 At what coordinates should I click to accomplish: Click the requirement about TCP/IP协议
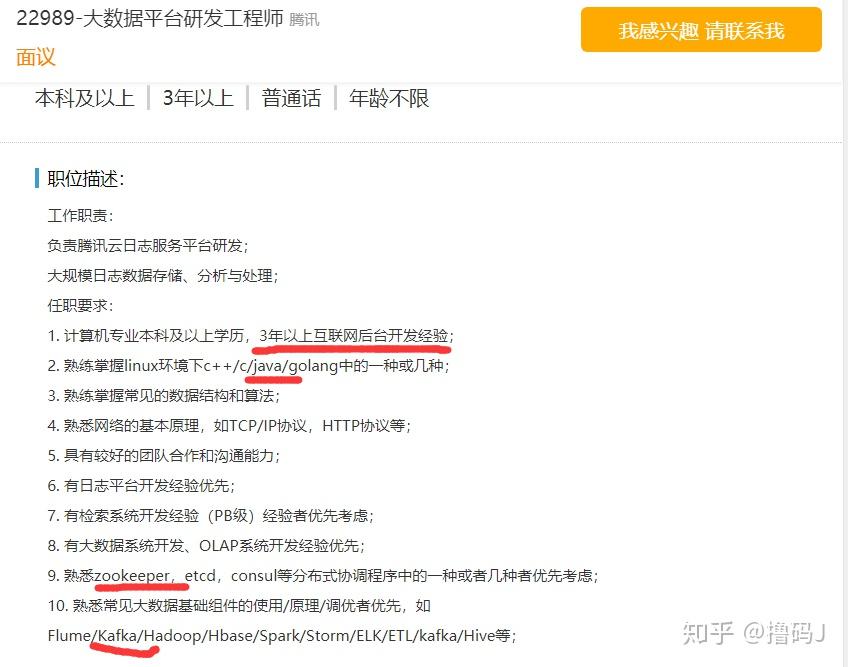pyautogui.click(x=229, y=426)
